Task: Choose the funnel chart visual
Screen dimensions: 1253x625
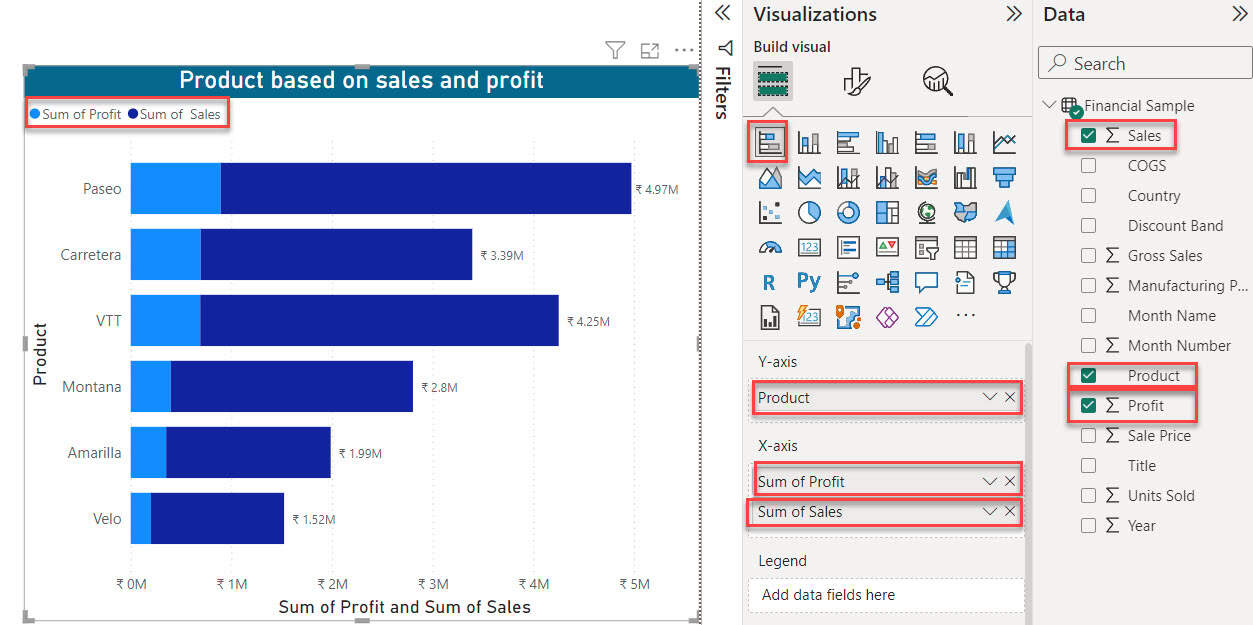Action: 1004,178
